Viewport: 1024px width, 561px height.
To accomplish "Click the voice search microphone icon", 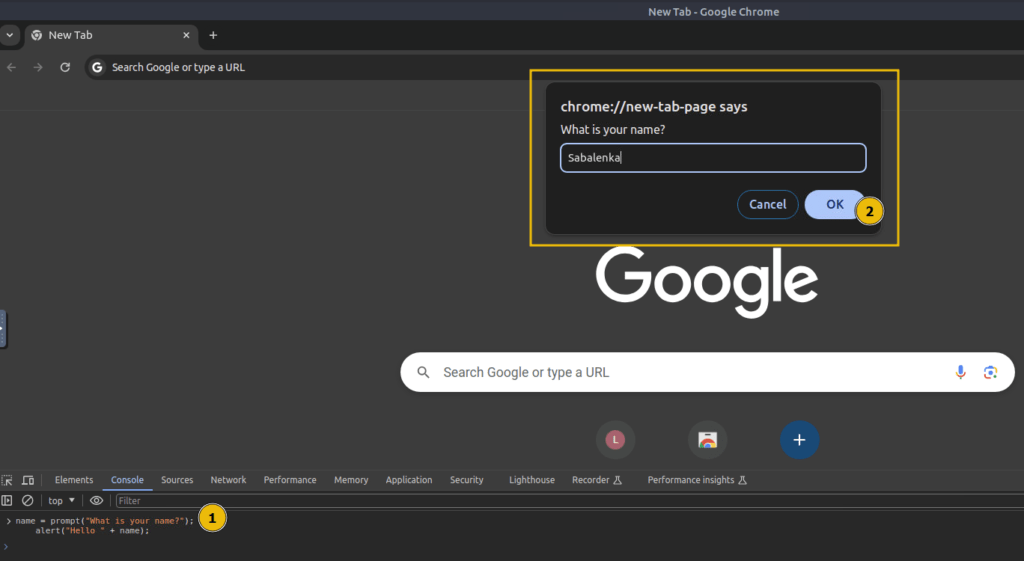I will point(960,372).
